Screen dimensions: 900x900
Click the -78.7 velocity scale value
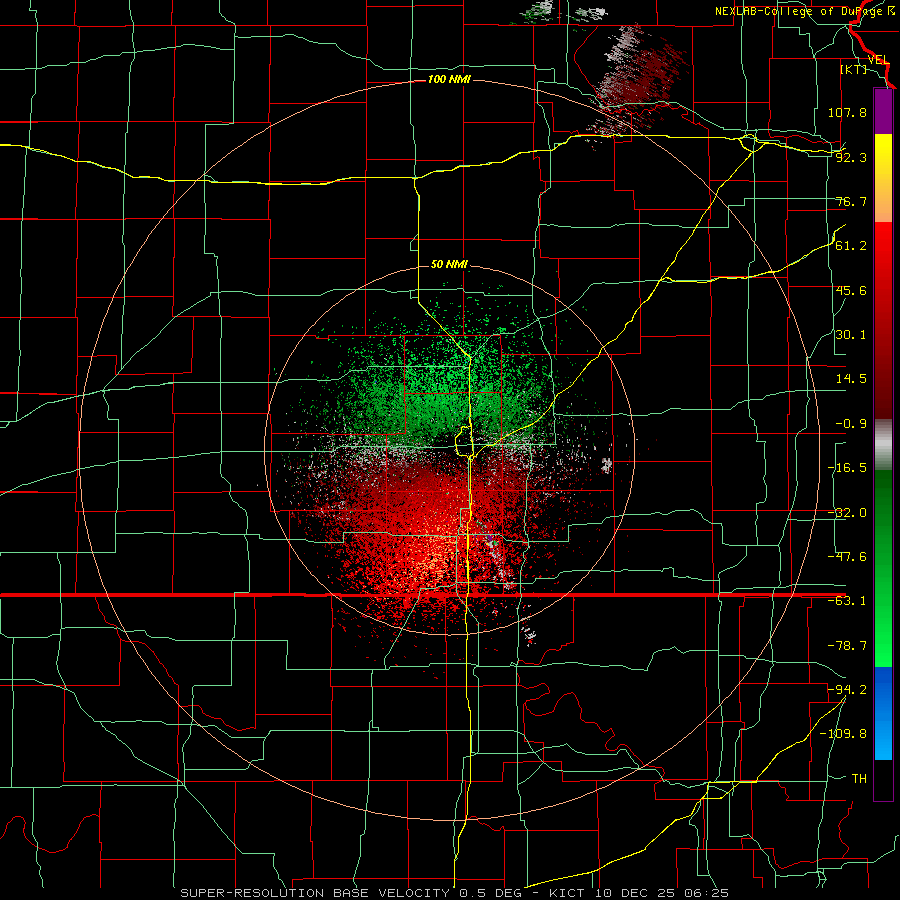click(x=847, y=646)
